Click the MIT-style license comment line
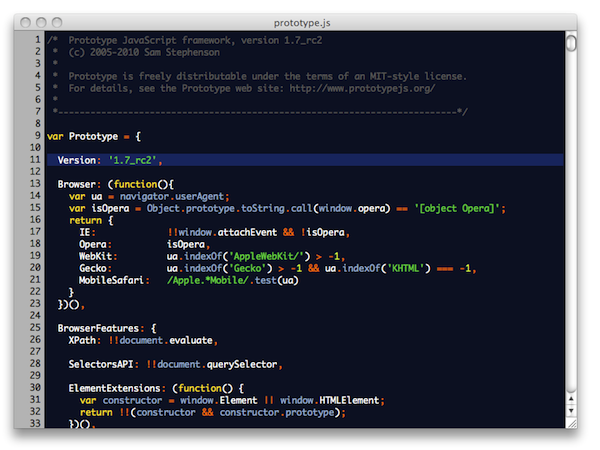This screenshot has height=450, width=600. 260,76
